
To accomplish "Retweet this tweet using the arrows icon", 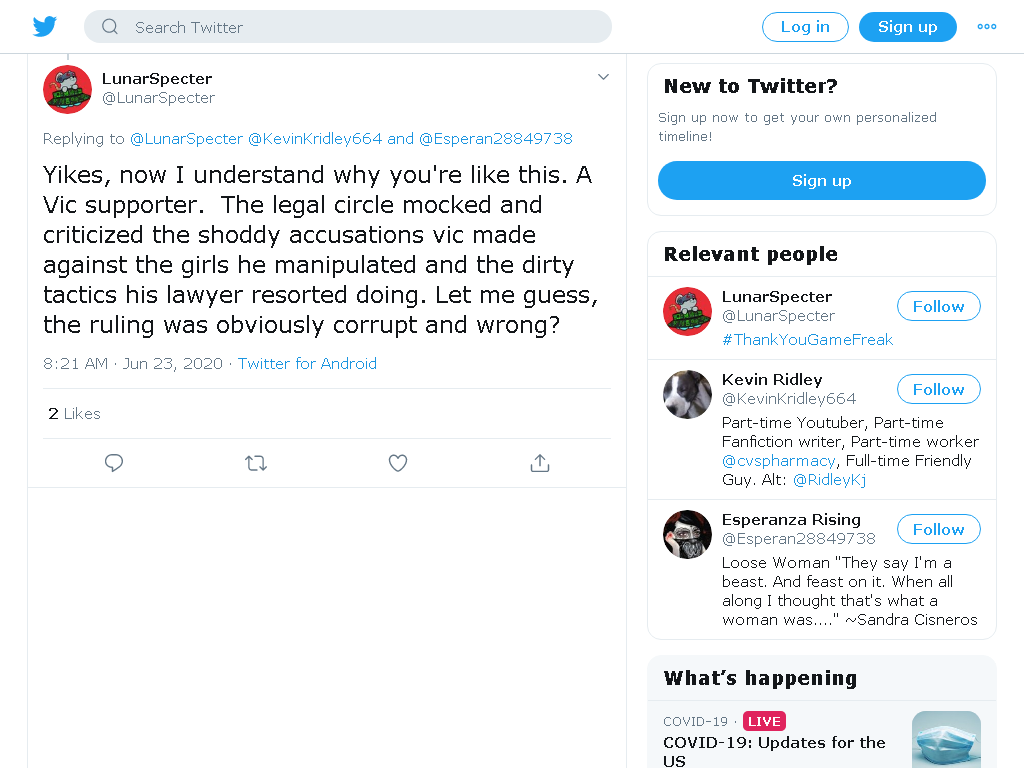I will 256,464.
